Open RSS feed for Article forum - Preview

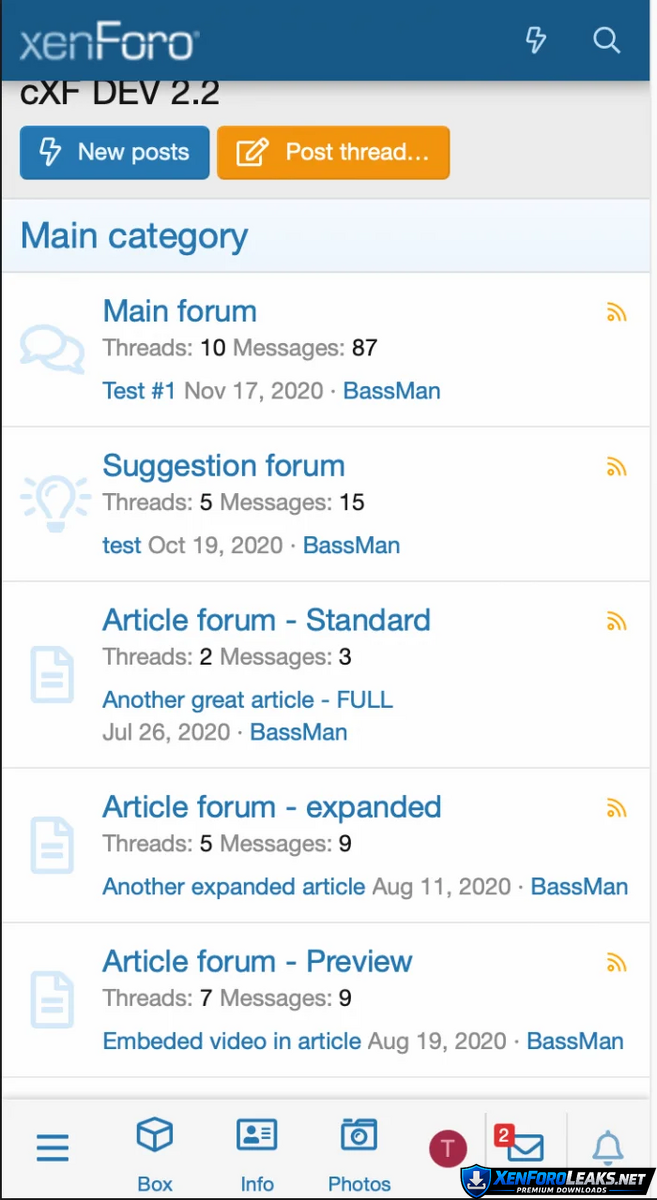coord(617,964)
